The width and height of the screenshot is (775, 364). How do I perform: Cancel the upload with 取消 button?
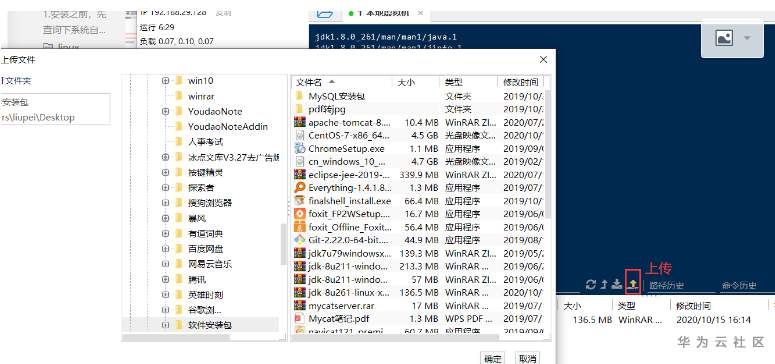point(527,358)
